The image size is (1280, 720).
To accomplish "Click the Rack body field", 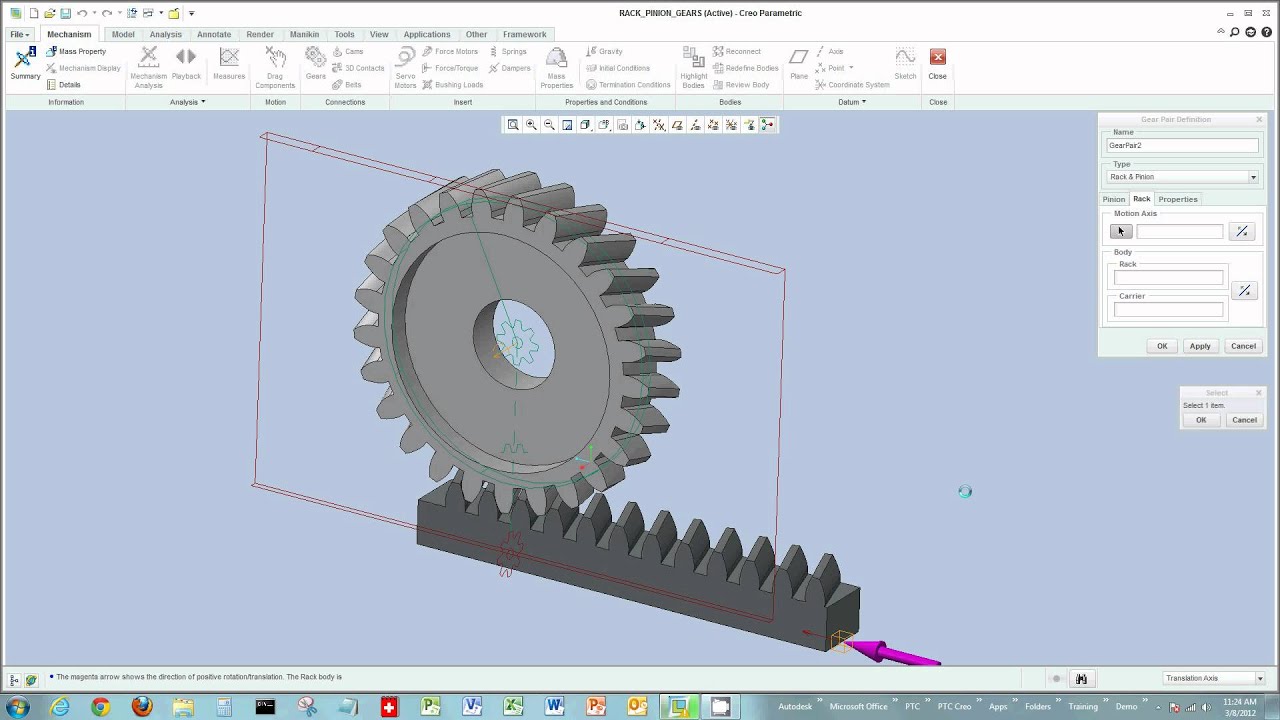I will pyautogui.click(x=1168, y=277).
